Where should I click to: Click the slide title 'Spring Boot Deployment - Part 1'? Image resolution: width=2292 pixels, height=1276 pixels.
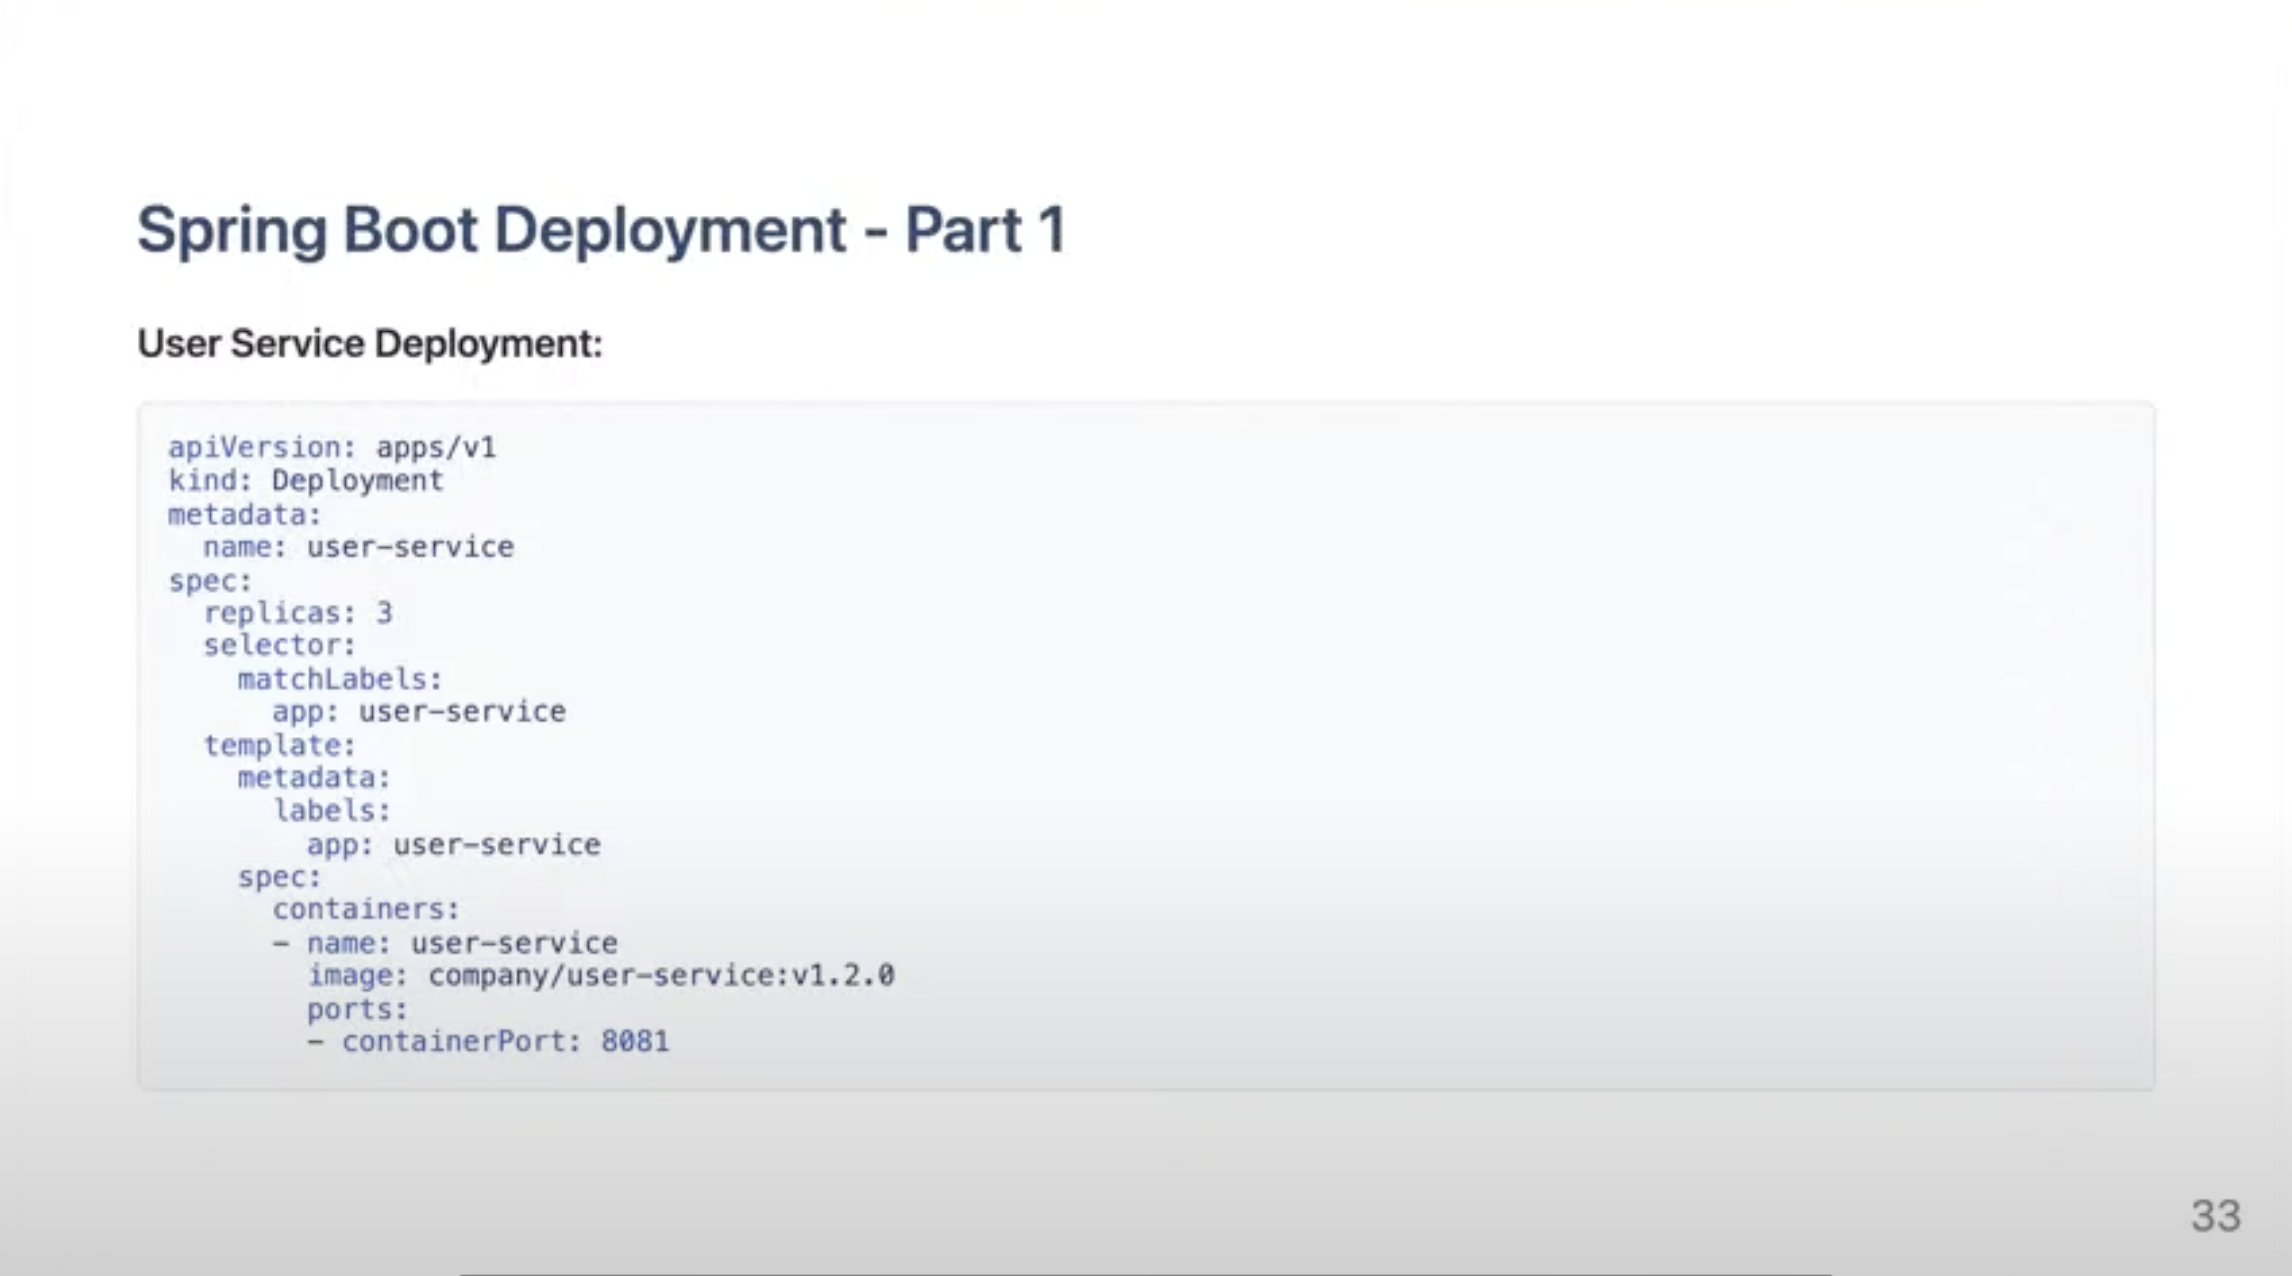[x=601, y=230]
